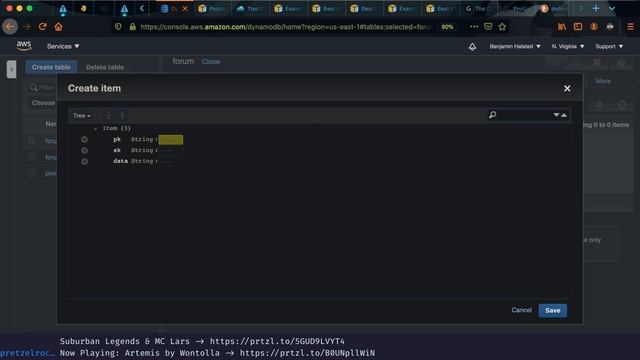This screenshot has width=640, height=360.
Task: Click the AWS logo home icon
Action: [x=24, y=46]
